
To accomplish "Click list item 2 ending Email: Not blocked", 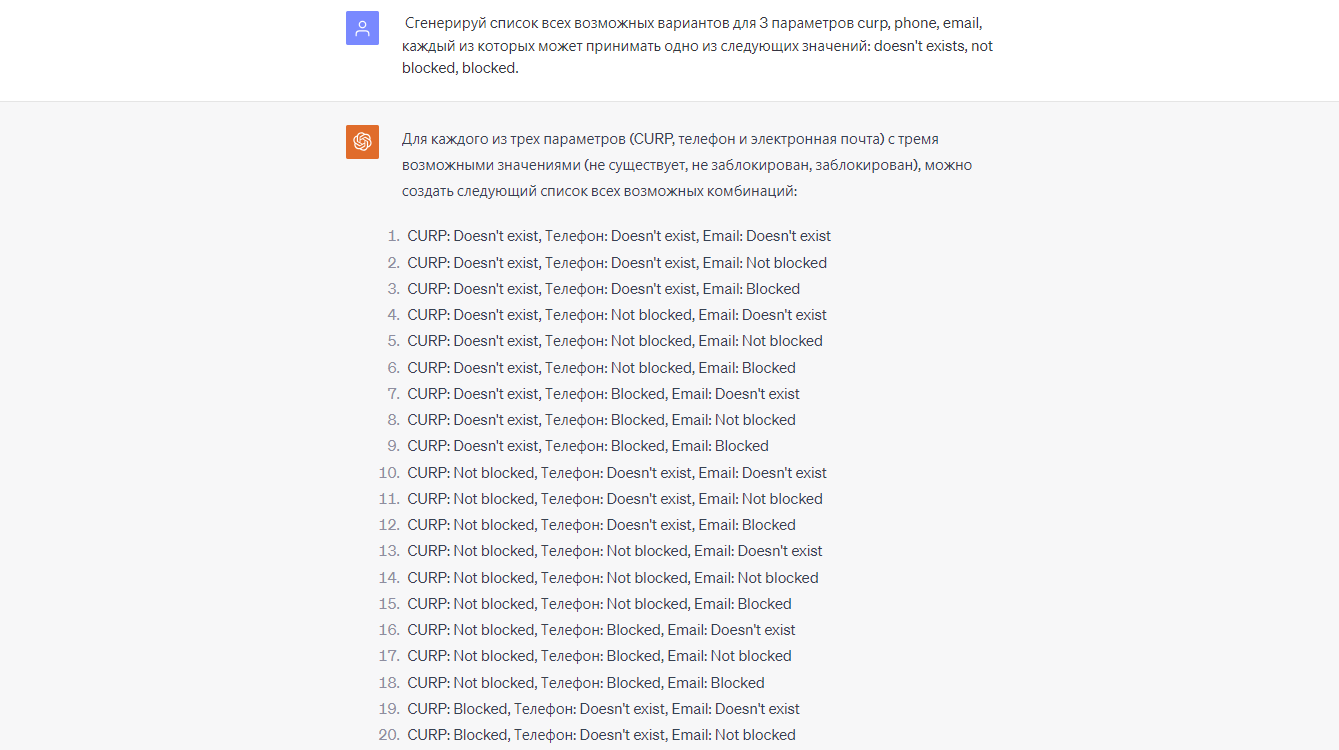I will click(x=617, y=263).
